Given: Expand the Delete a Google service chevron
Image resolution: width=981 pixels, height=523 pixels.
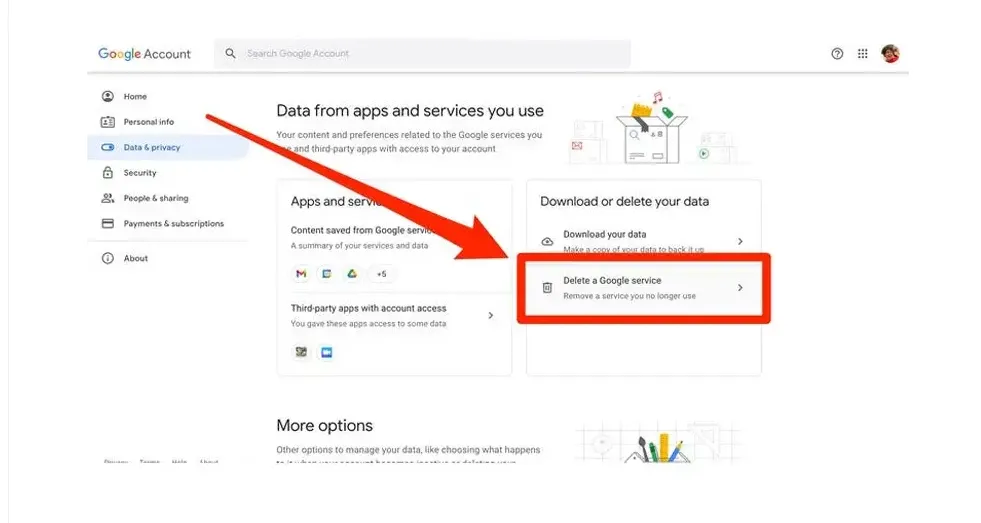Looking at the screenshot, I should coord(740,288).
